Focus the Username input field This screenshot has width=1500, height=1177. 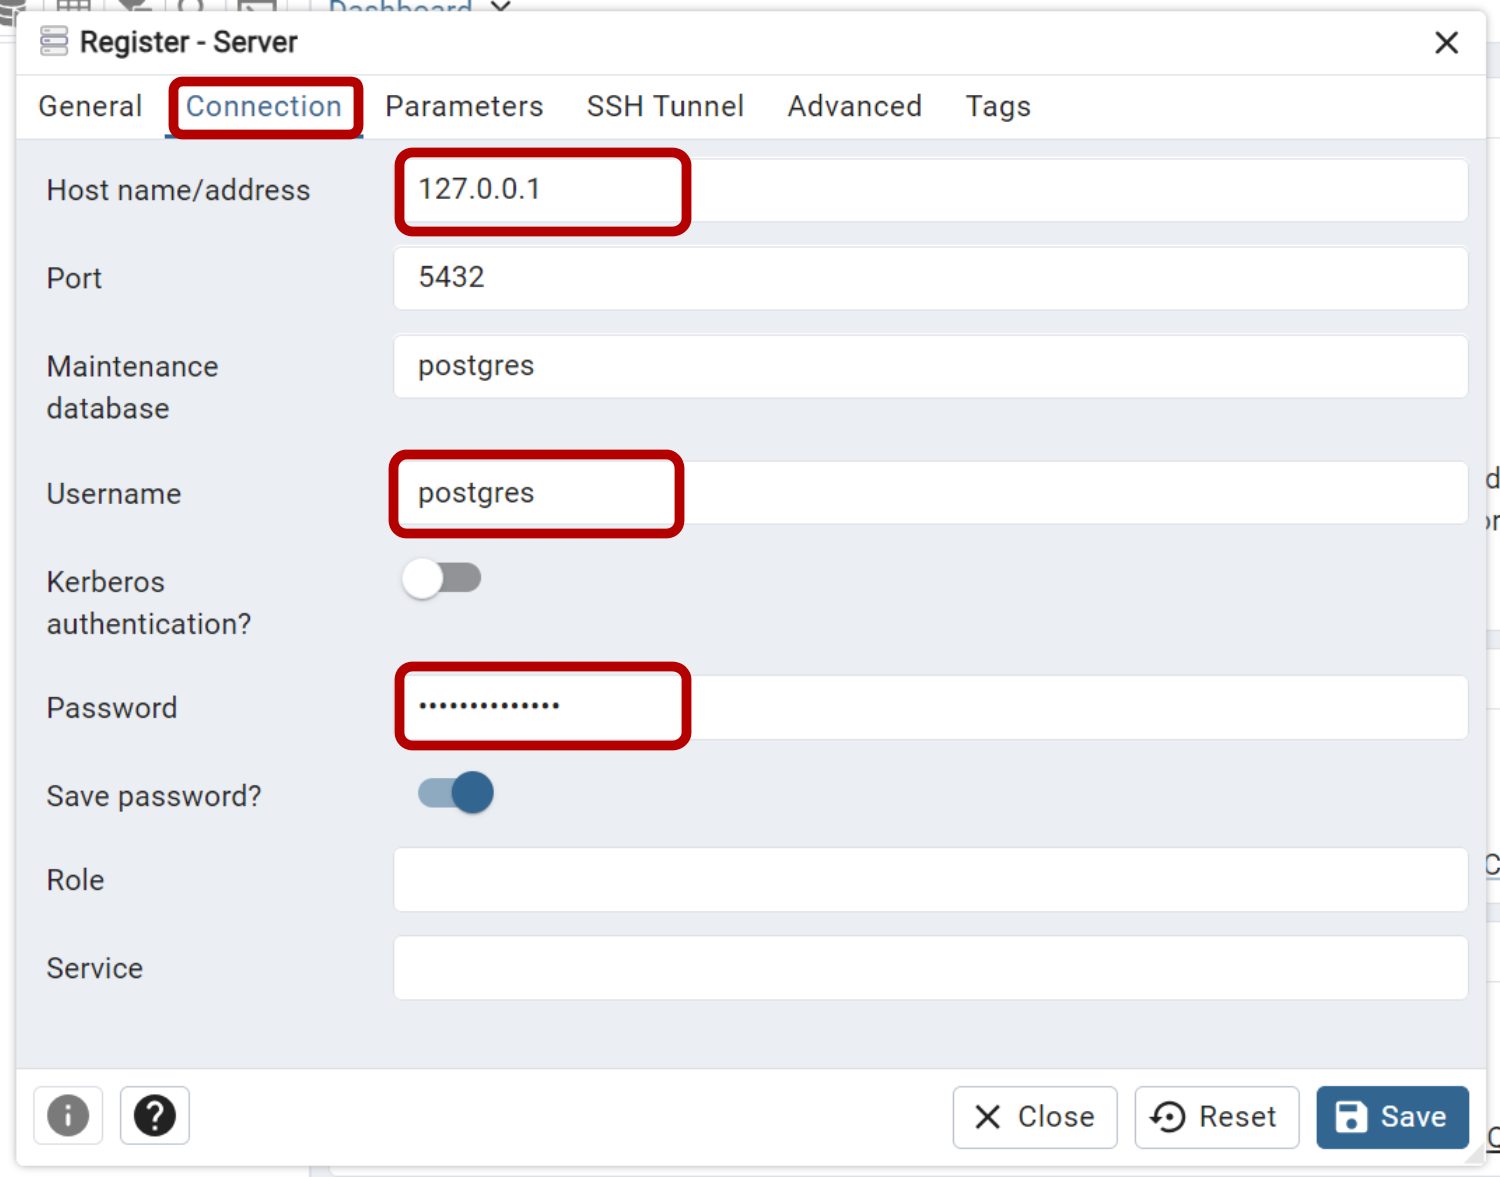click(x=930, y=493)
